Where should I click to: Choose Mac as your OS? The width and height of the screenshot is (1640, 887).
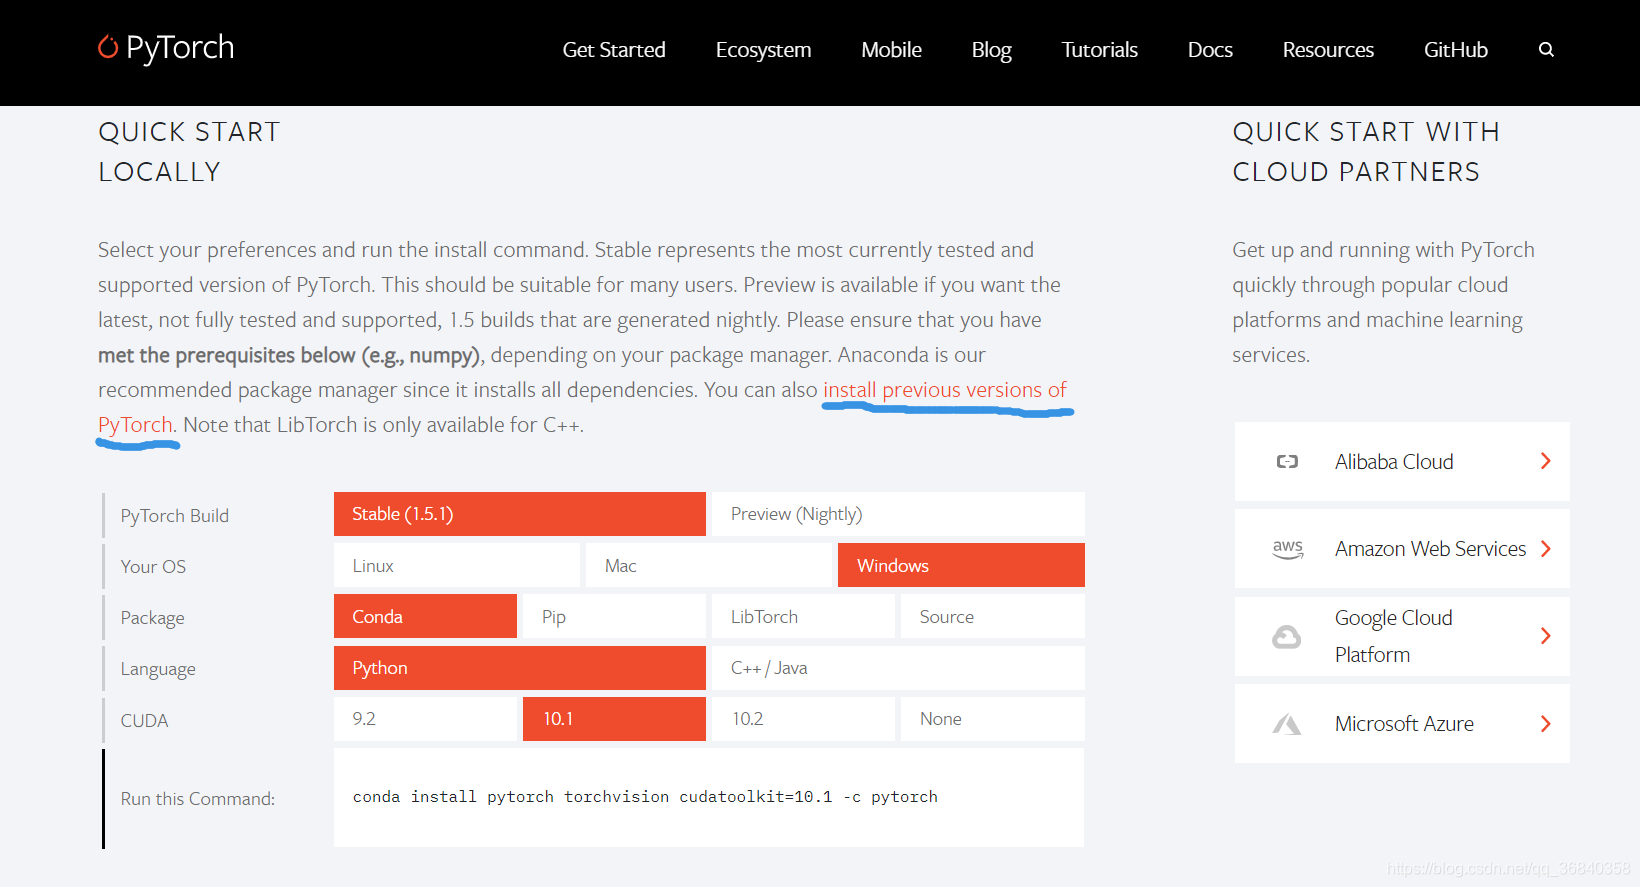coord(709,565)
